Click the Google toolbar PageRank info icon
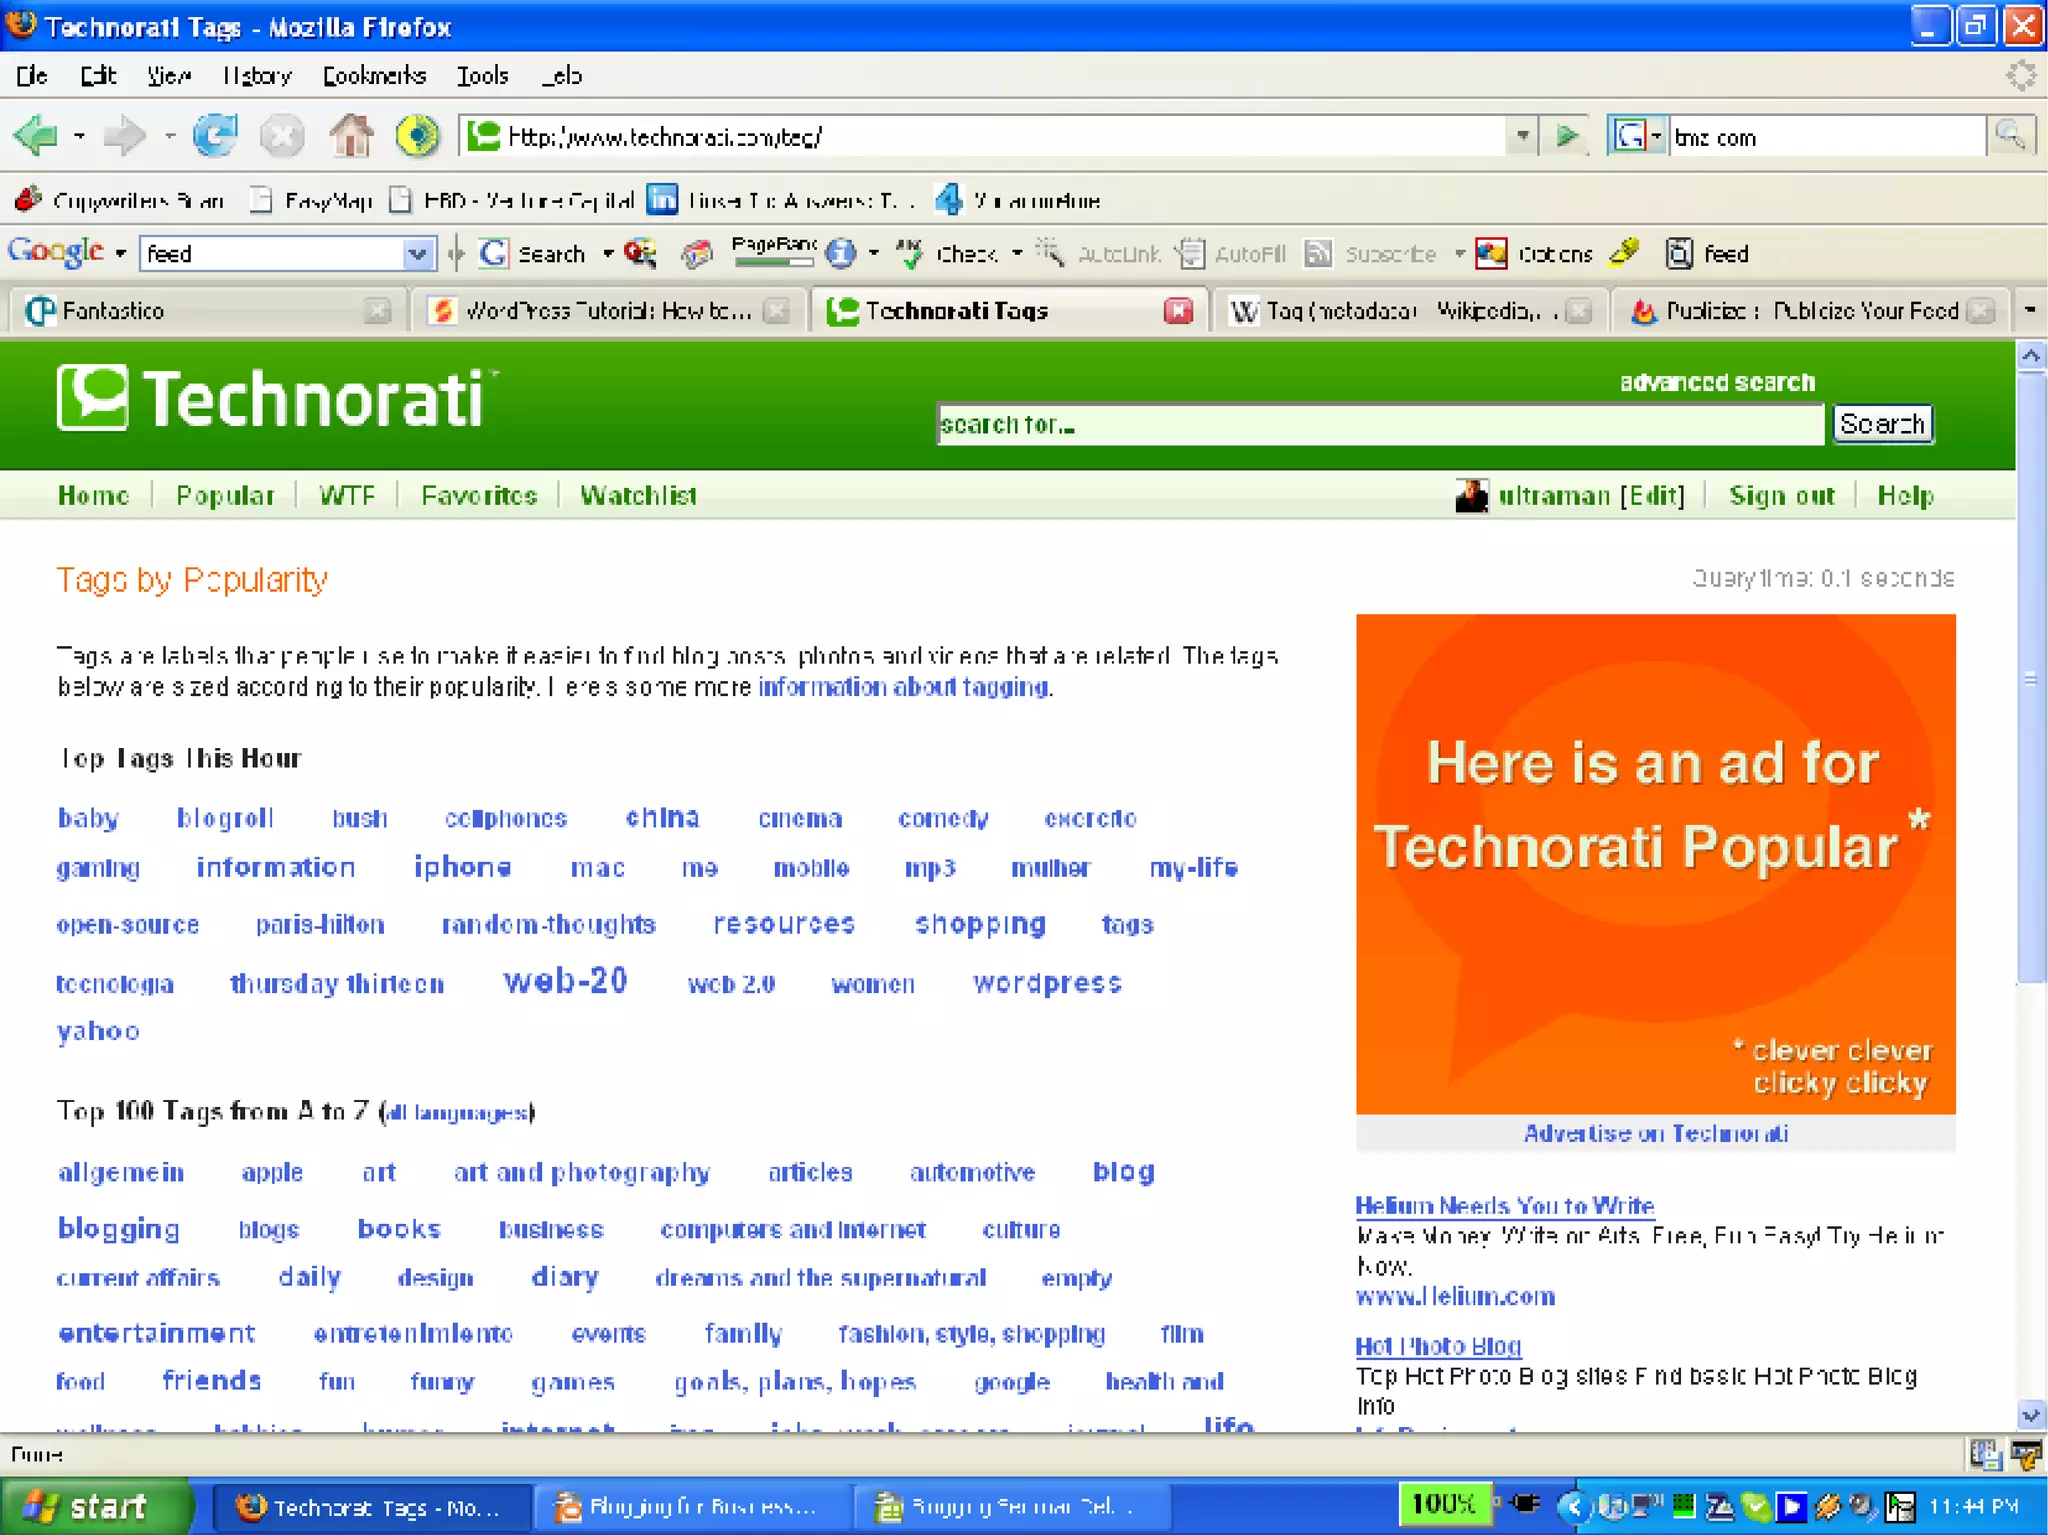This screenshot has height=1535, width=2048. coord(841,254)
